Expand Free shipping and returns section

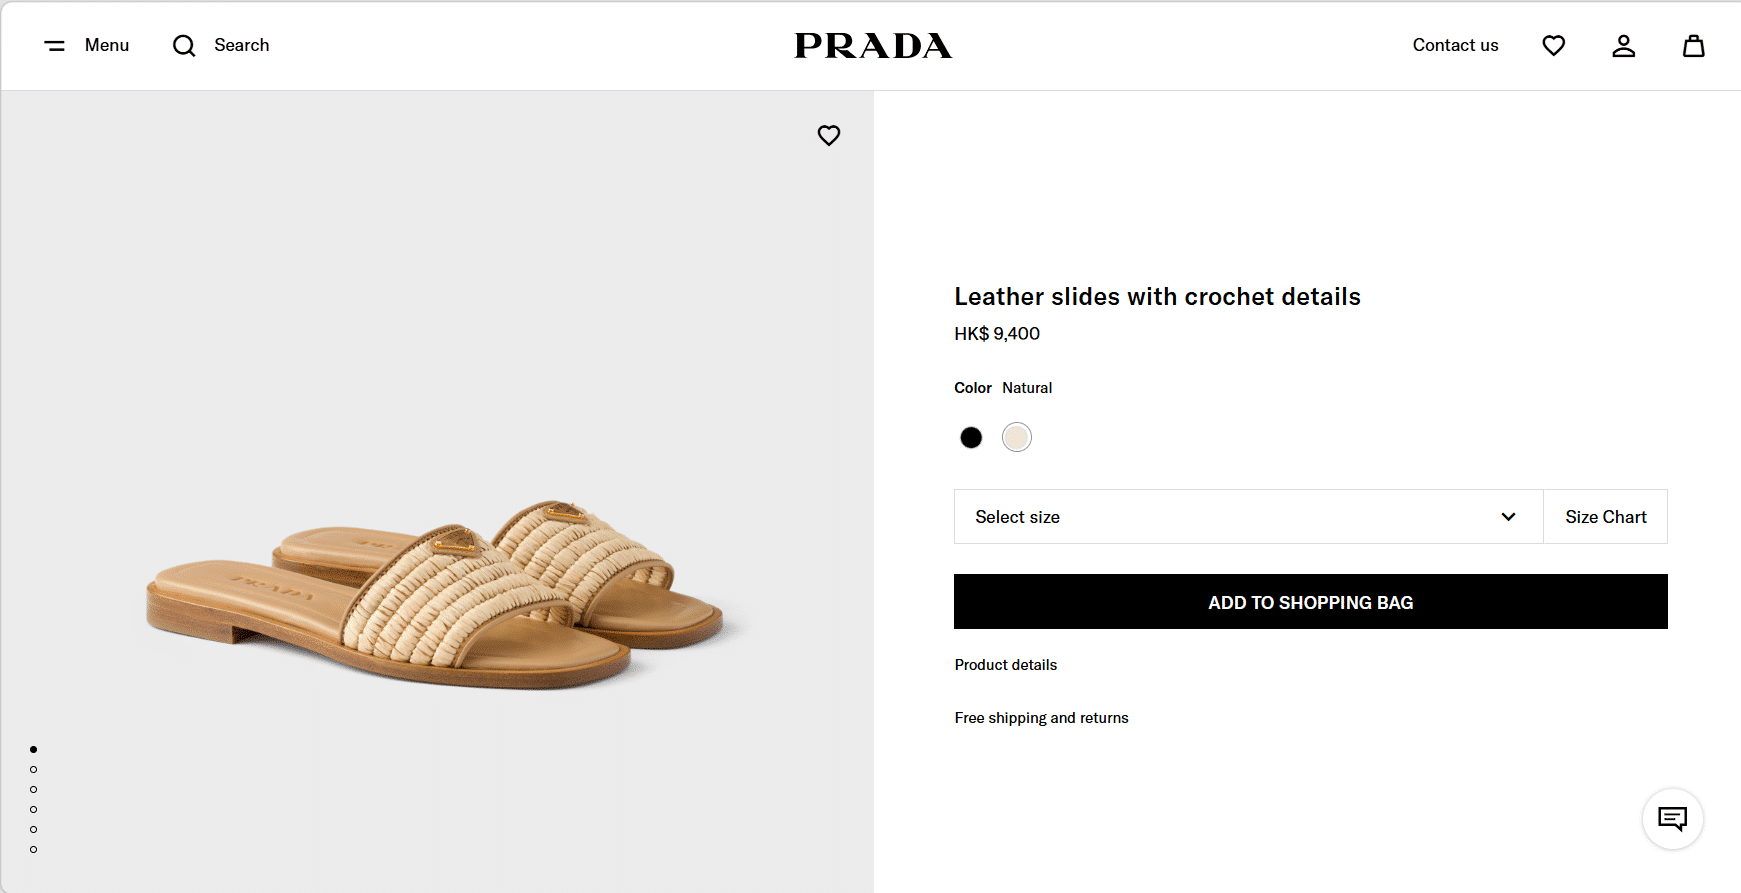pos(1041,718)
